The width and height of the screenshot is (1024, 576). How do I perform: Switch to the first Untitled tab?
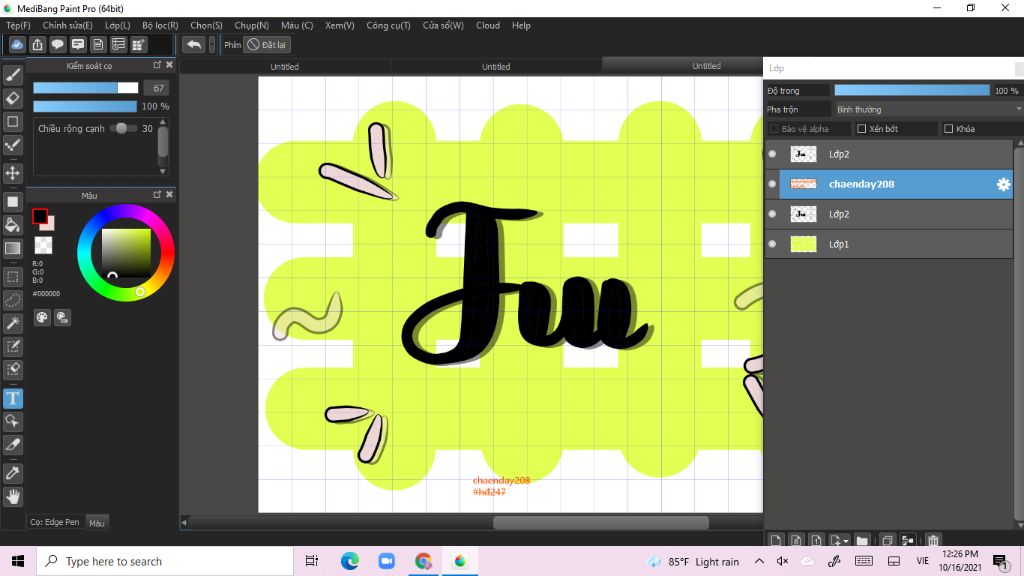(285, 66)
